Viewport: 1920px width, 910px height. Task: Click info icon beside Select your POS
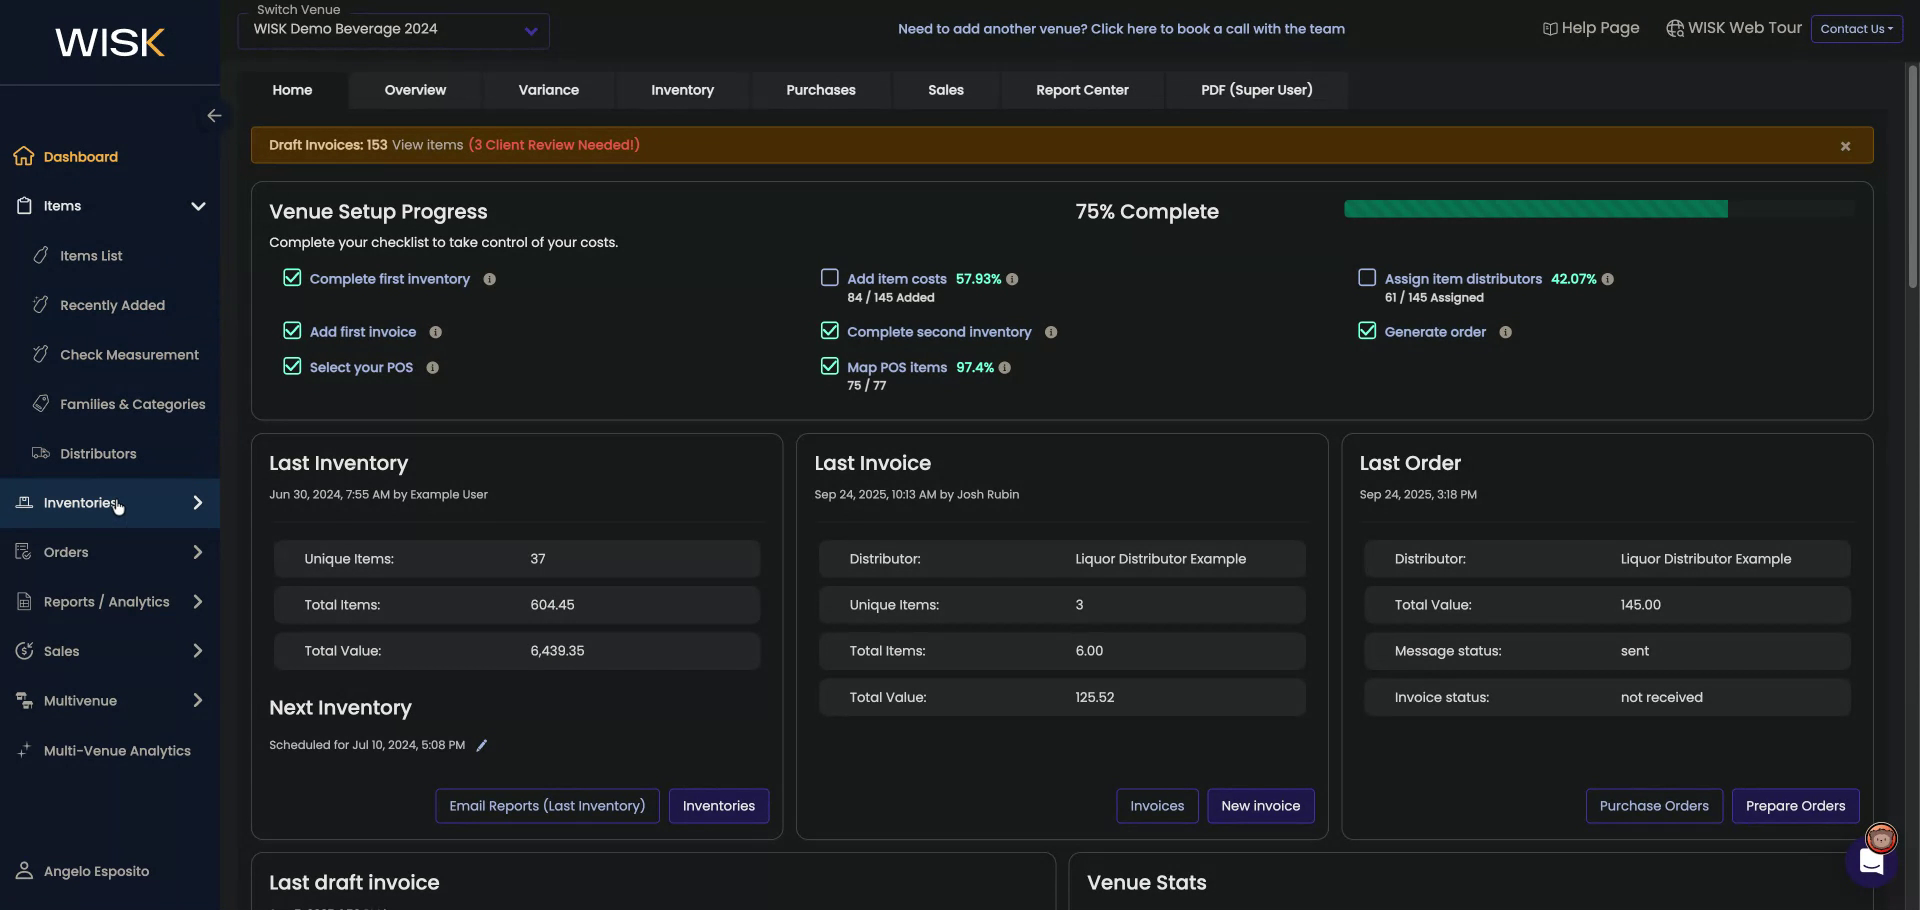point(433,368)
